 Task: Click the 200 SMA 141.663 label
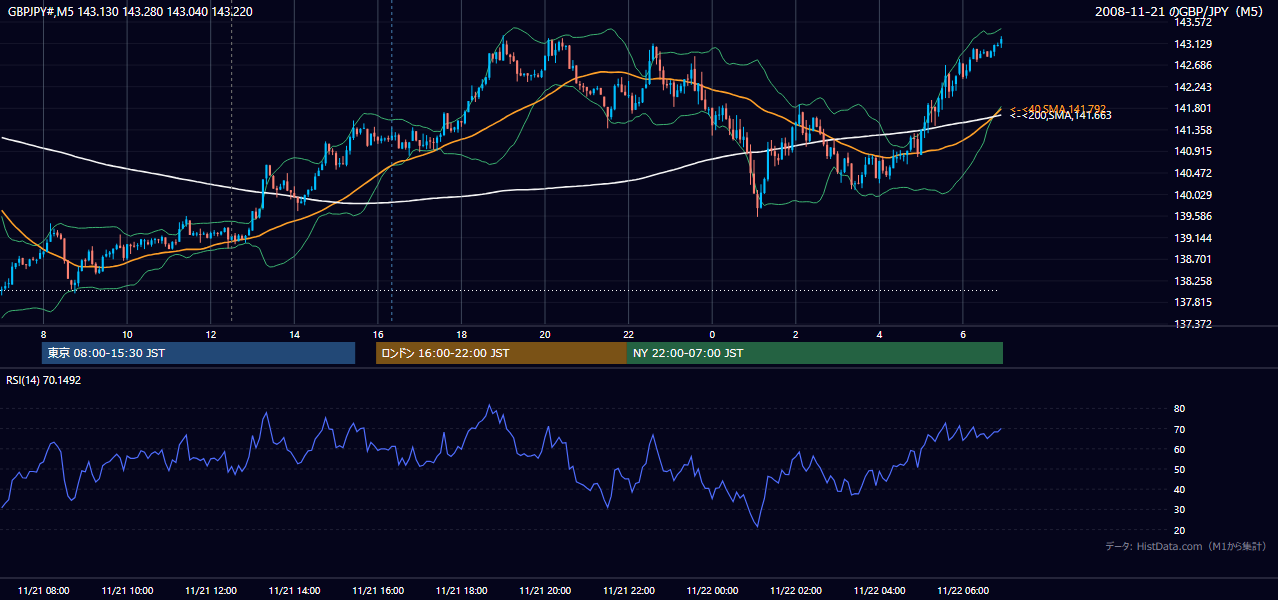(1060, 116)
